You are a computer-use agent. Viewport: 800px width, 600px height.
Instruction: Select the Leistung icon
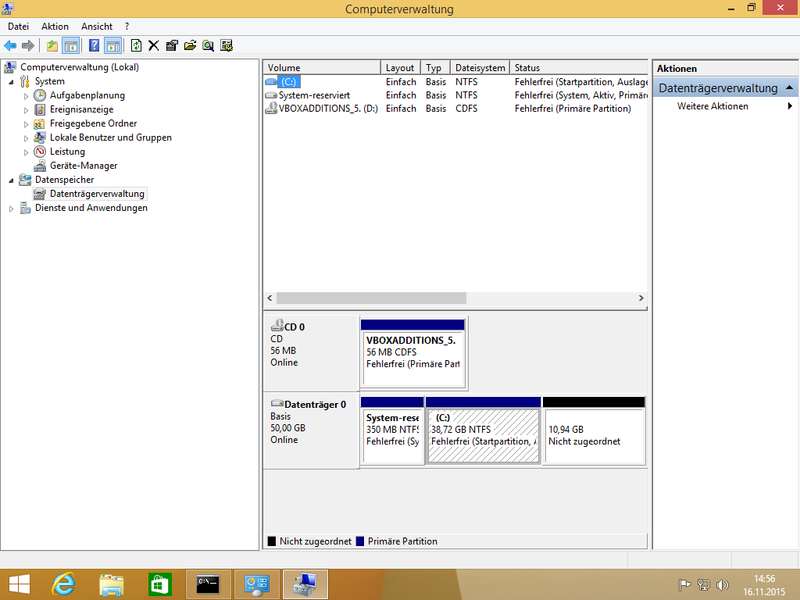[40, 152]
